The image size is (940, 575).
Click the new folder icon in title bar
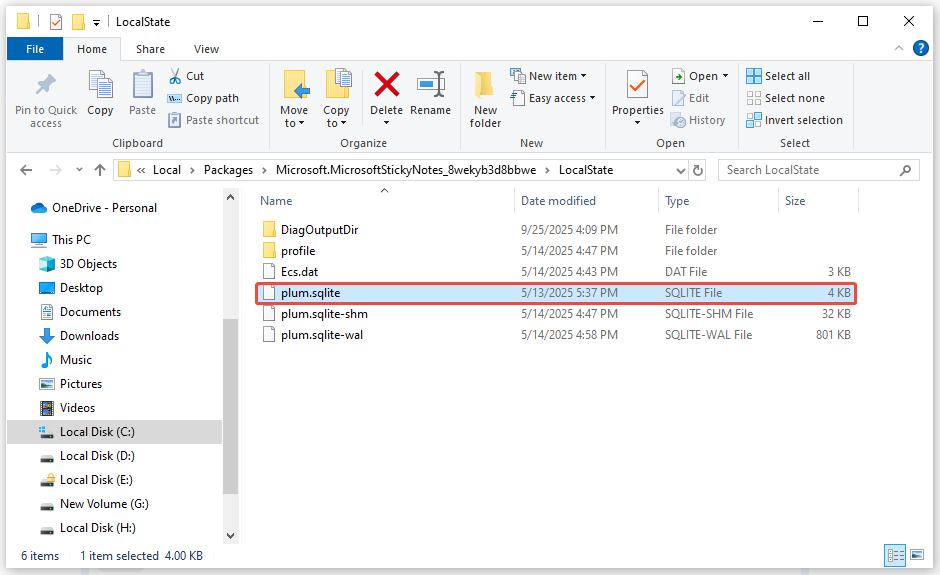click(78, 22)
